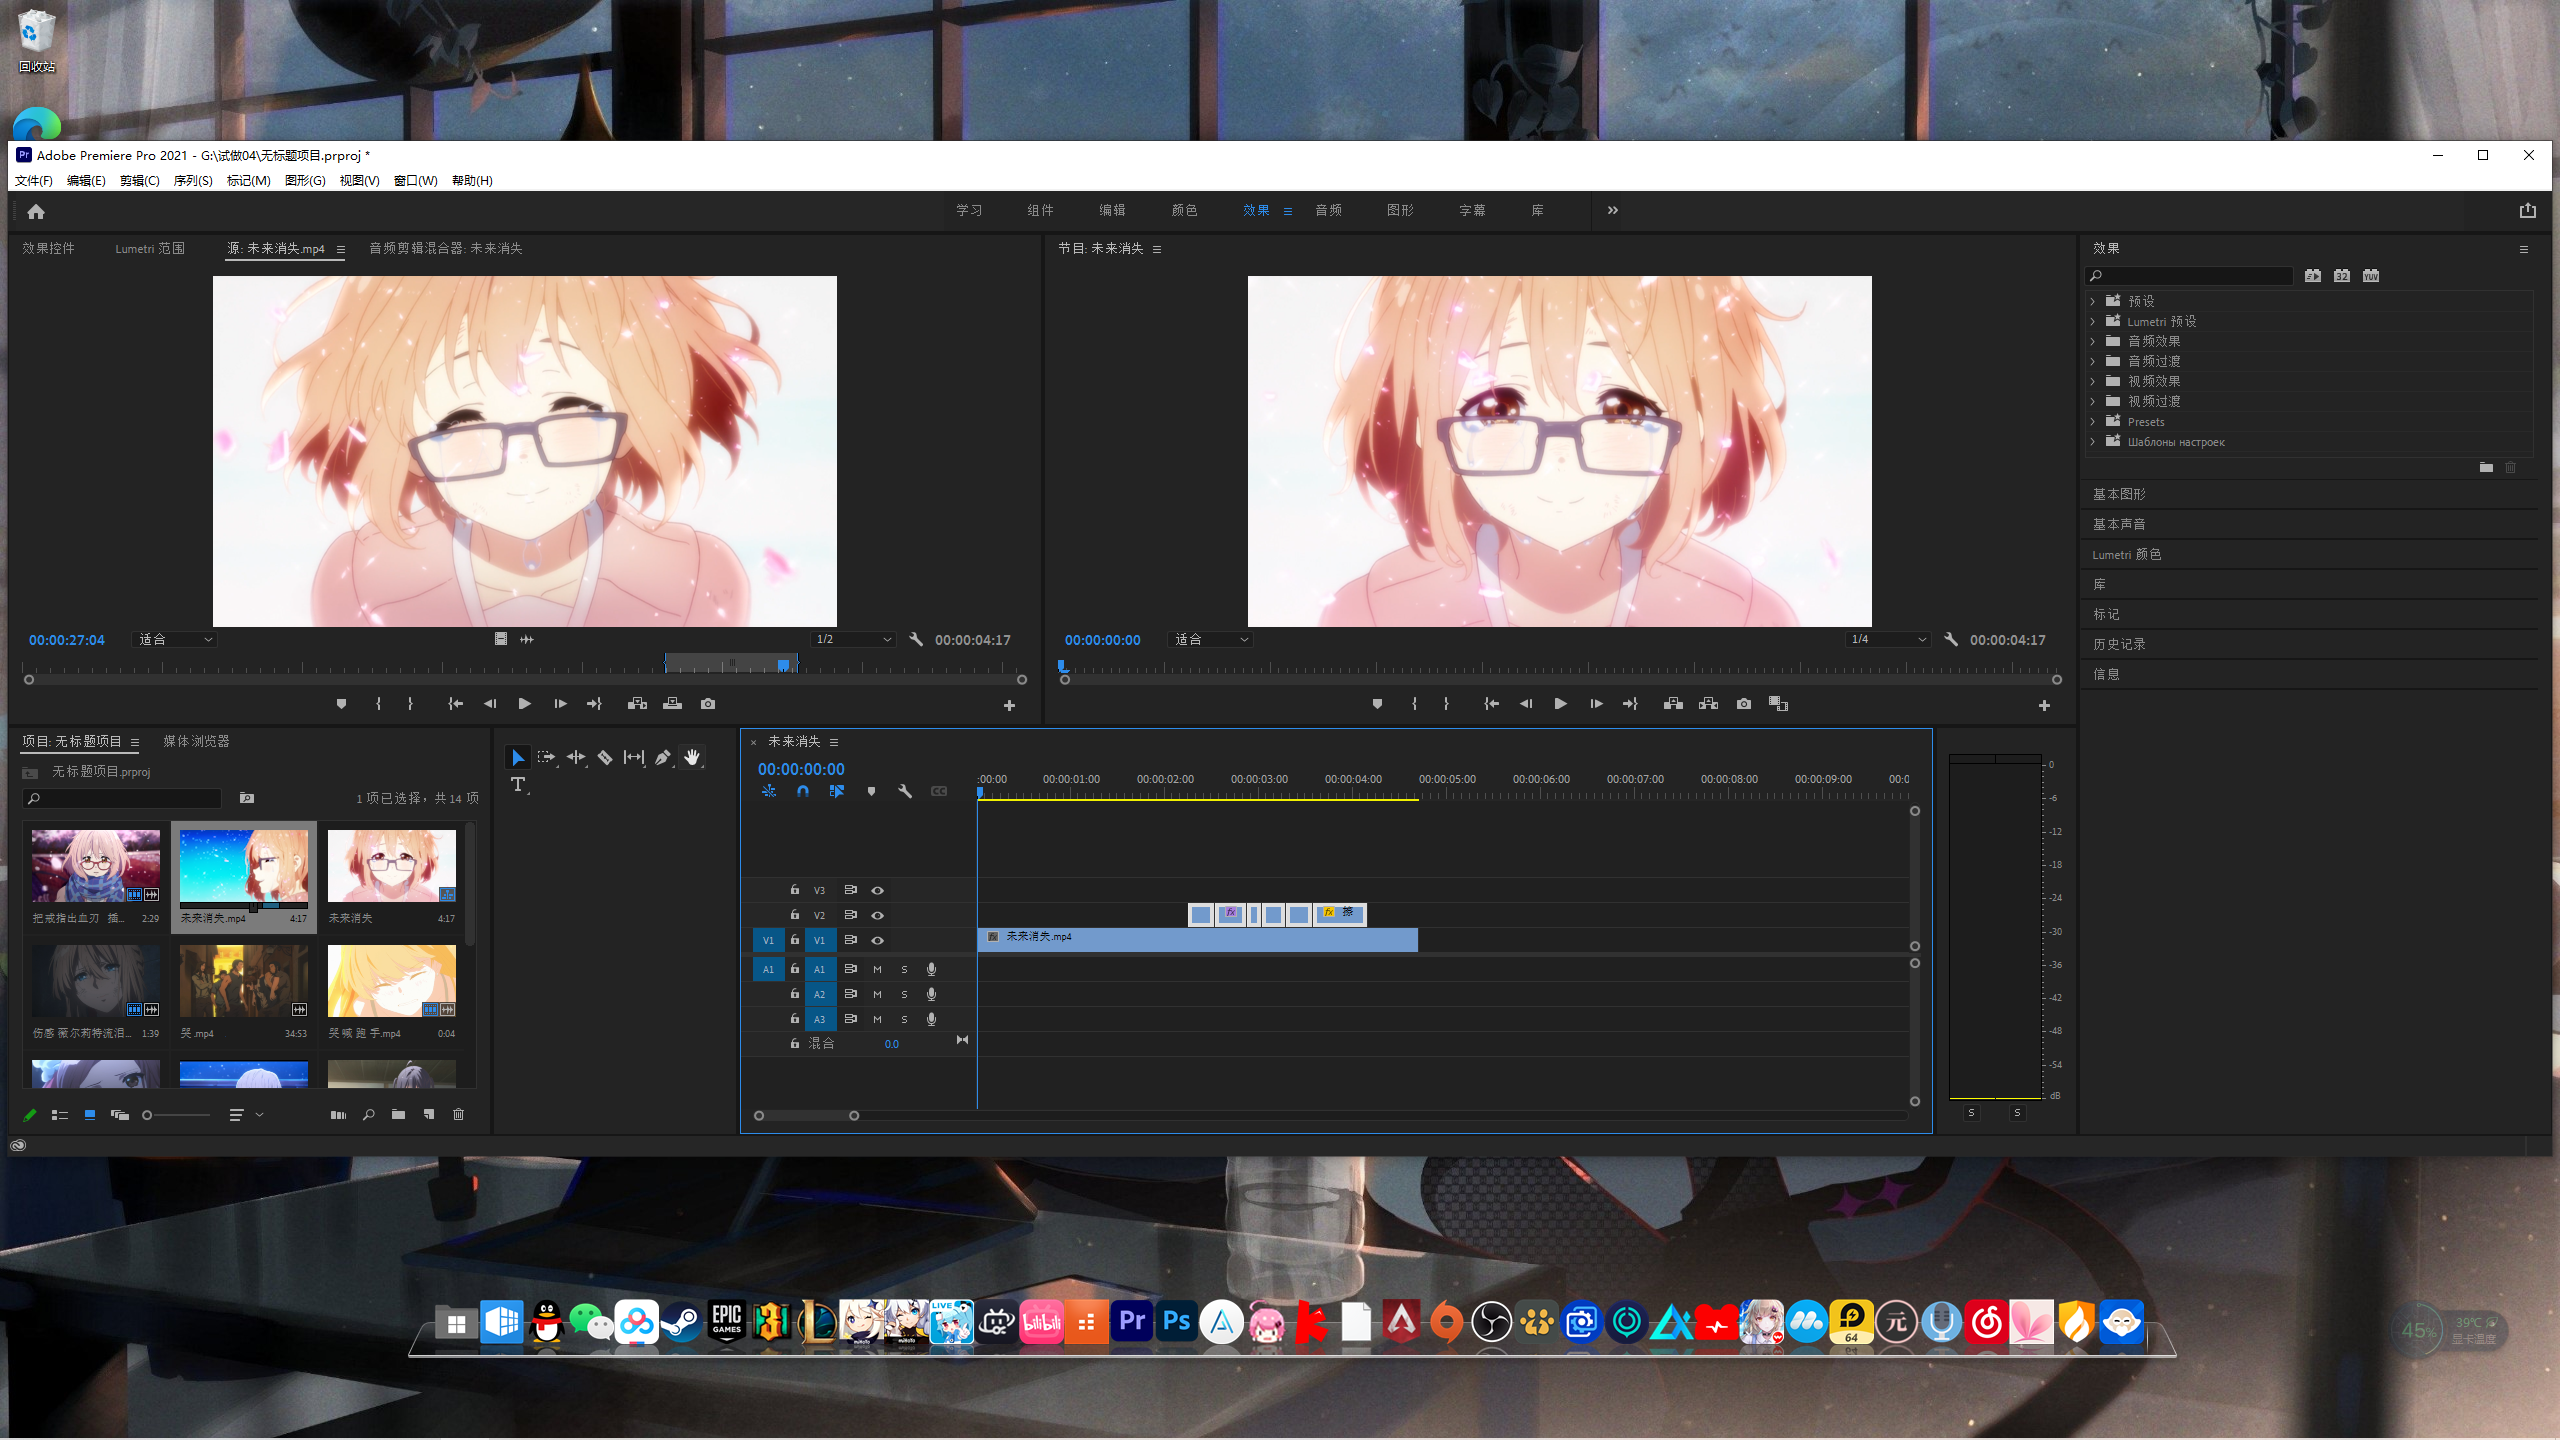Image resolution: width=2560 pixels, height=1440 pixels.
Task: Click Overwrite button in source monitor
Action: tap(672, 704)
